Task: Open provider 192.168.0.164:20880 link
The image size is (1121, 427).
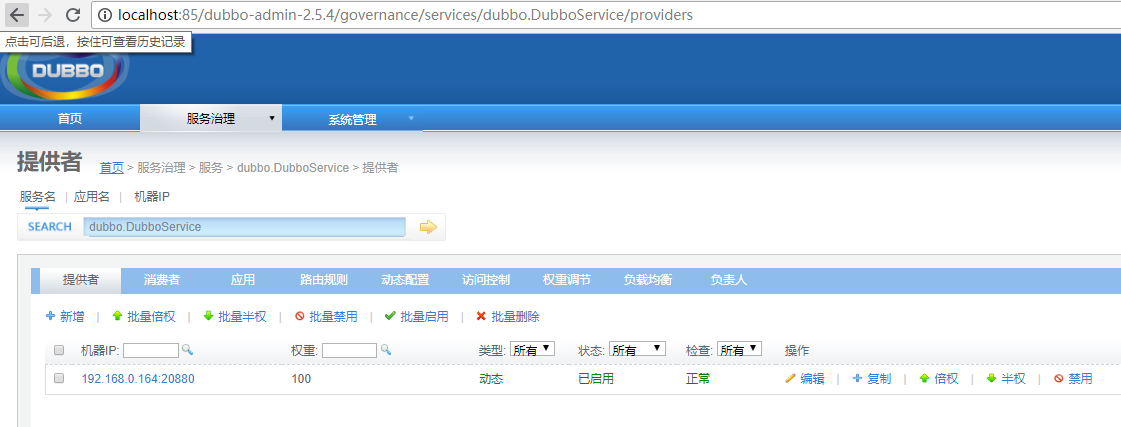Action: pos(138,379)
